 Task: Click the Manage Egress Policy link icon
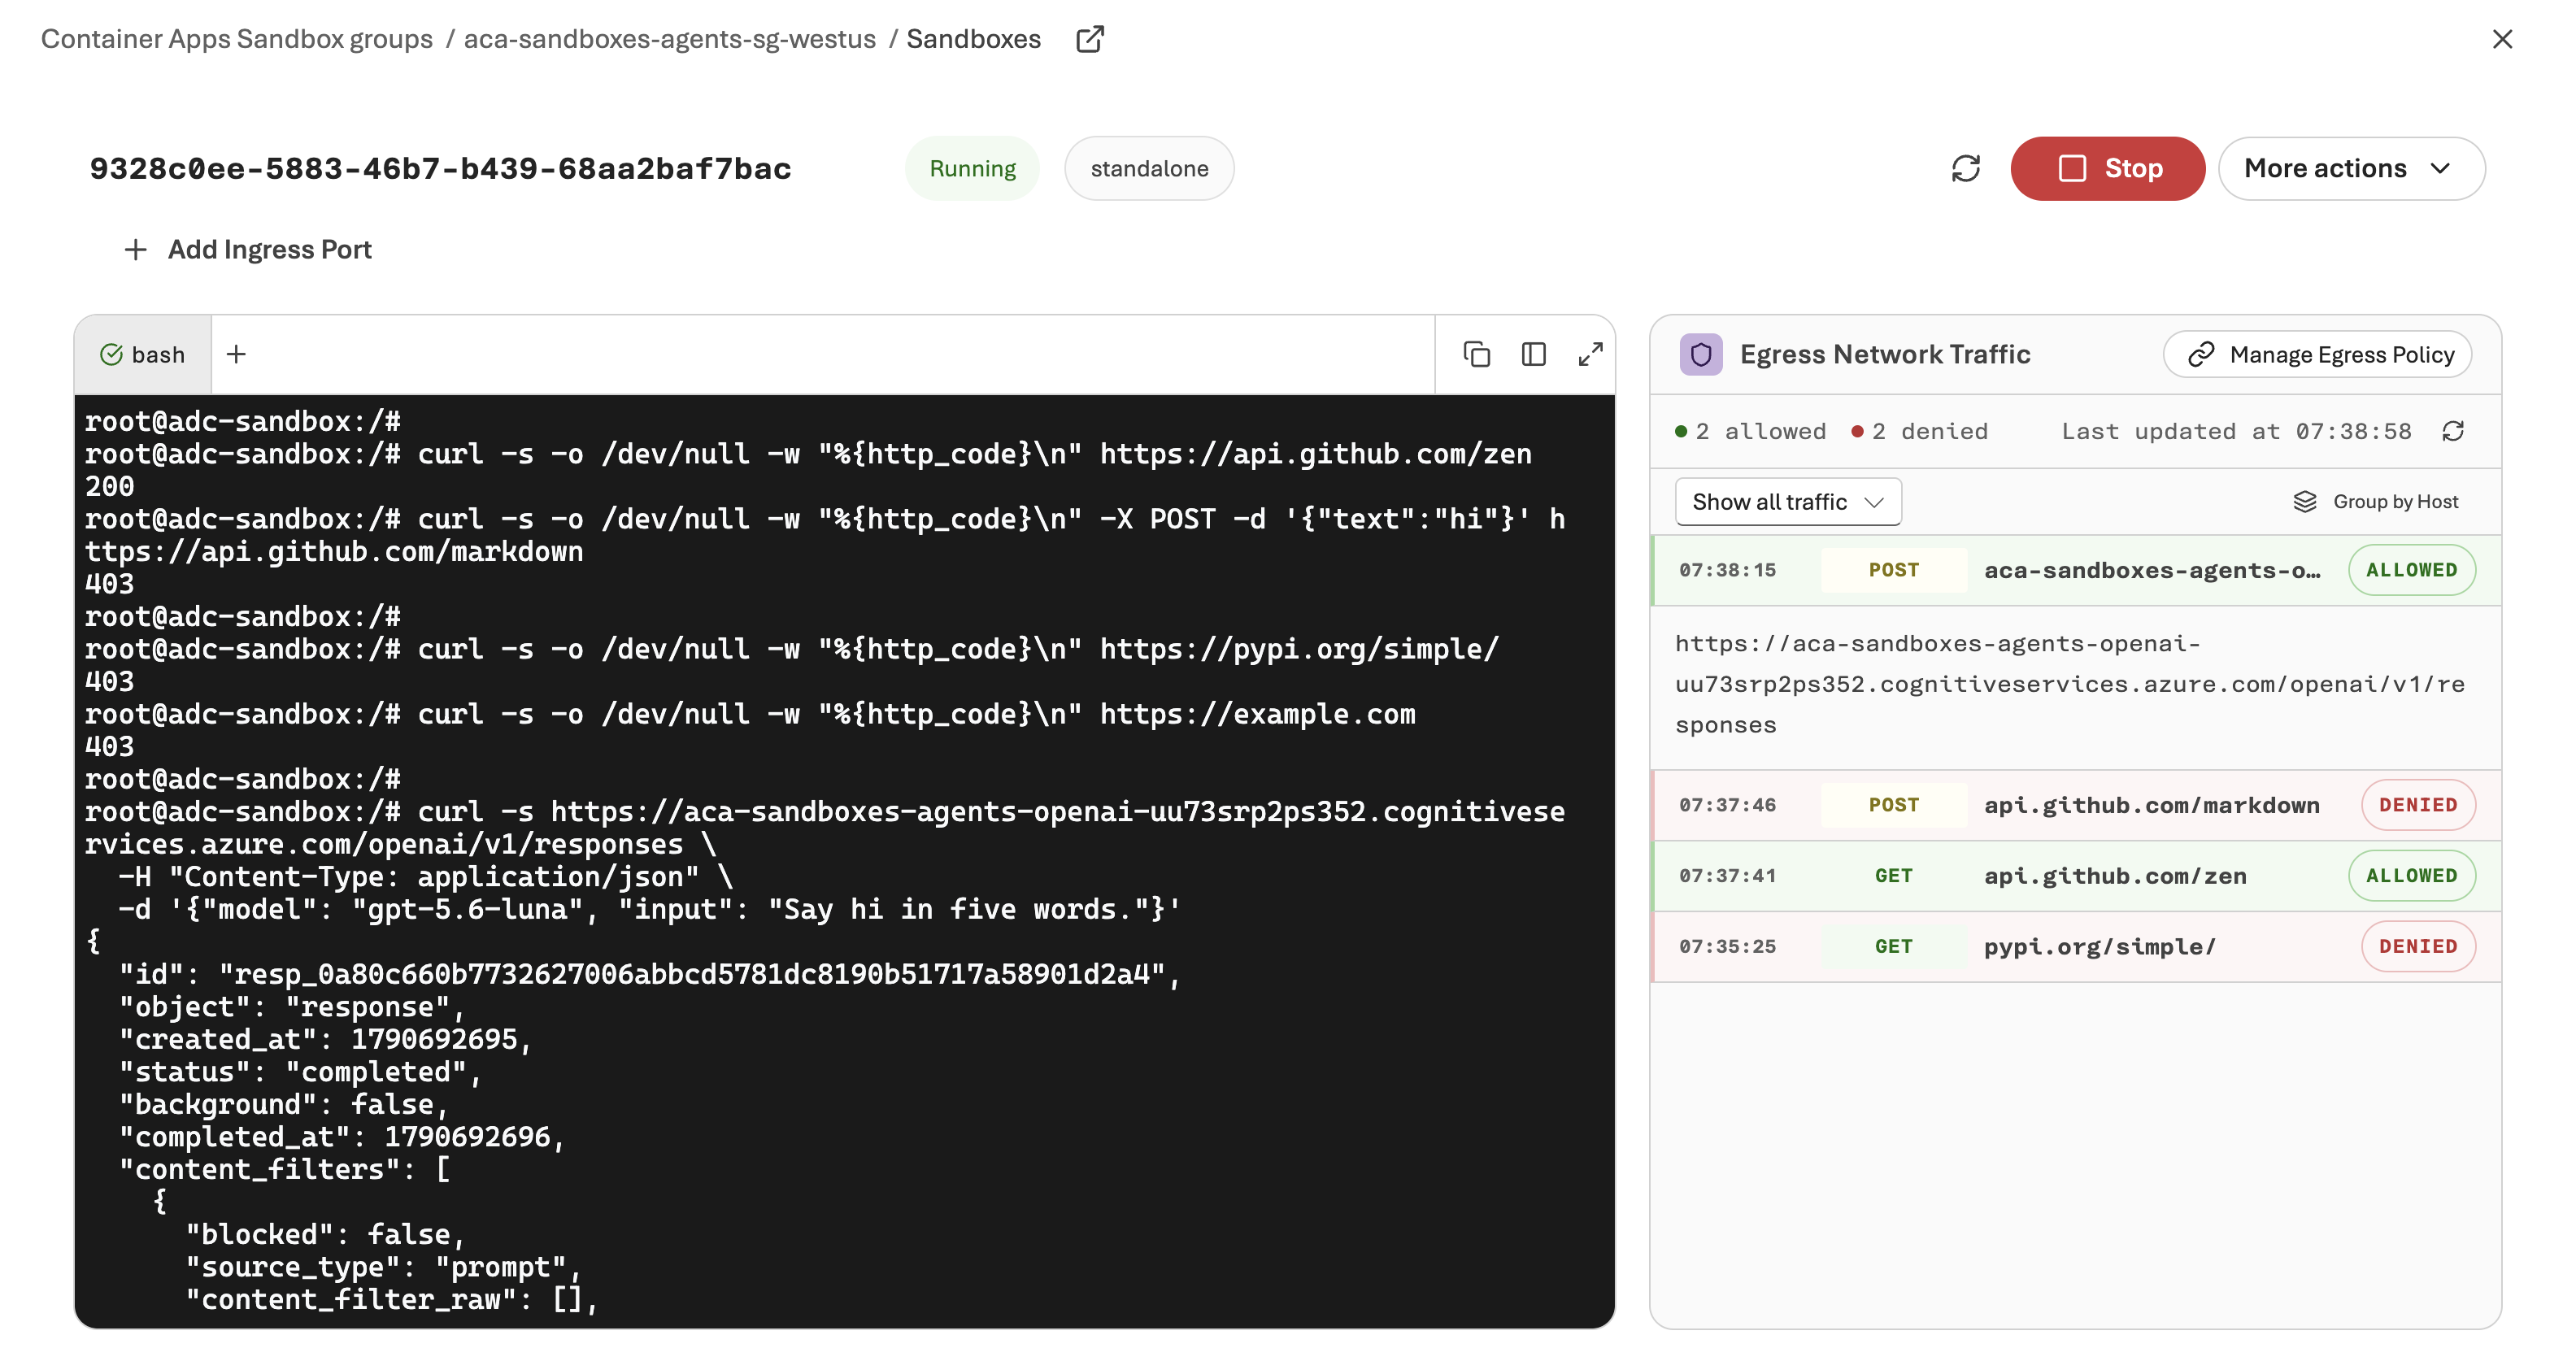2200,354
